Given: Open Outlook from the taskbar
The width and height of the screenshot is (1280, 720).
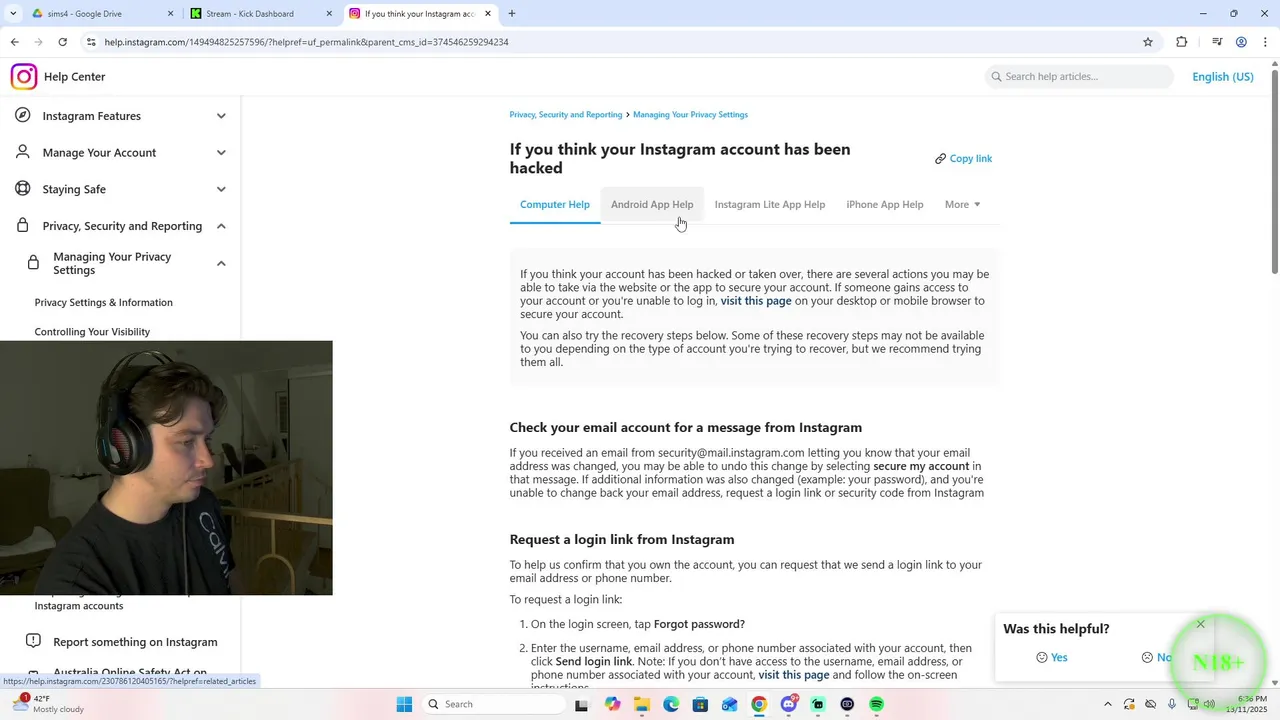Looking at the screenshot, I should pos(730,704).
